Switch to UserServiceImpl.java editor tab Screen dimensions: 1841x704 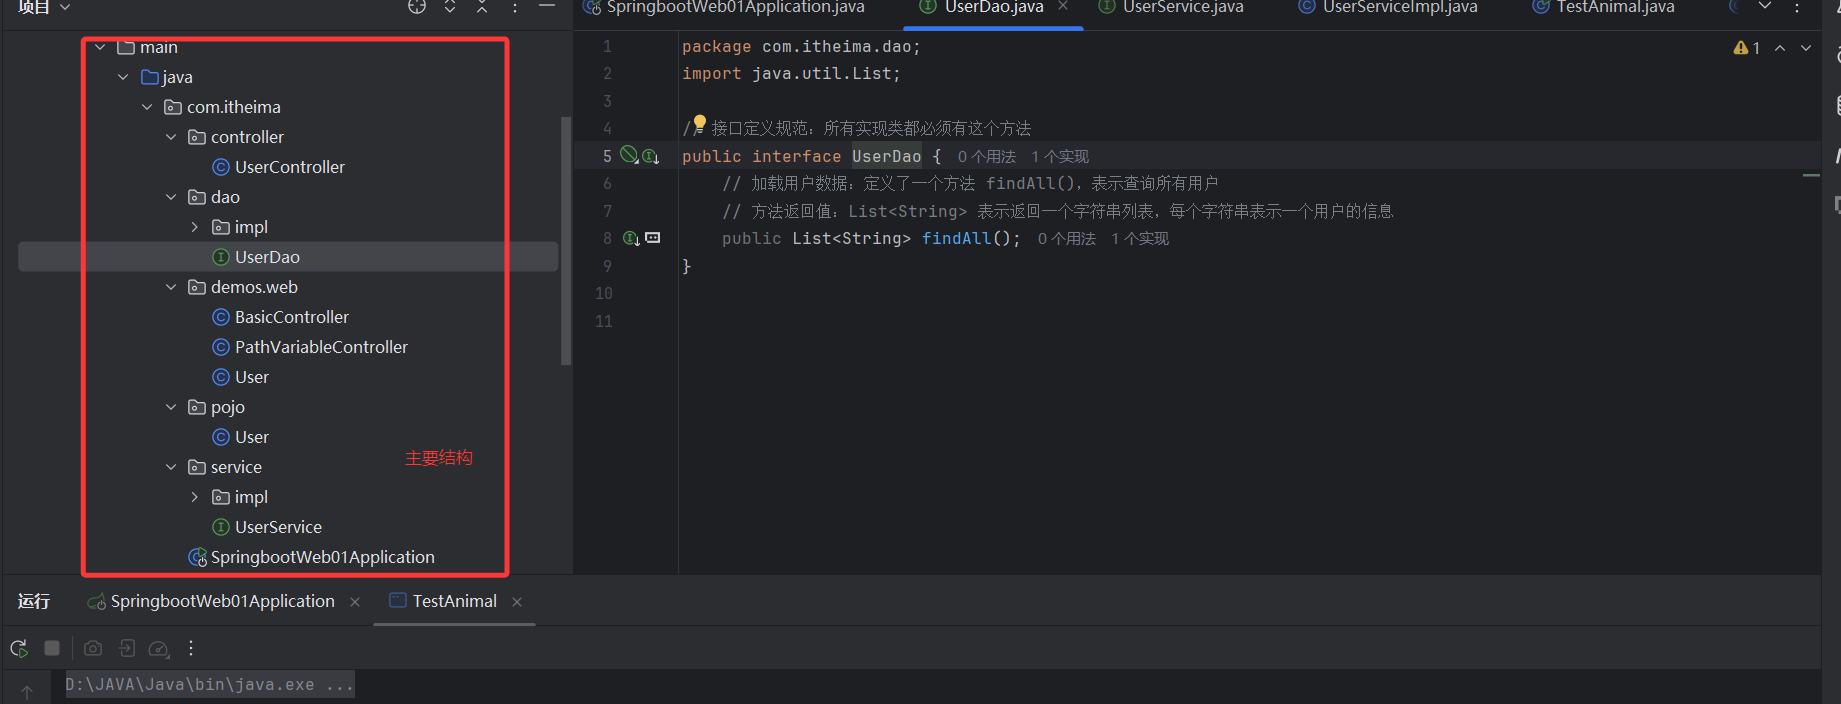[x=1388, y=8]
